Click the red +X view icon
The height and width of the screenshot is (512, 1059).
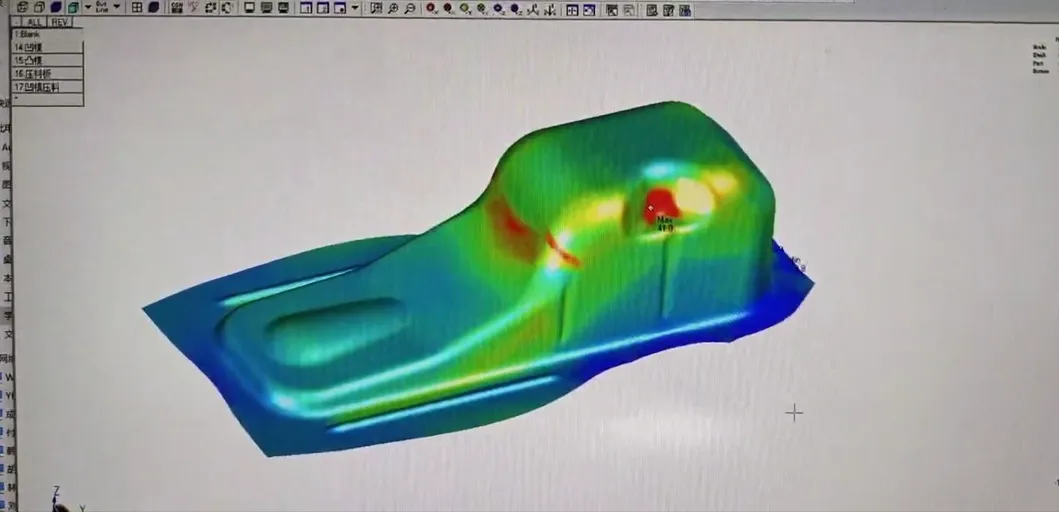431,8
